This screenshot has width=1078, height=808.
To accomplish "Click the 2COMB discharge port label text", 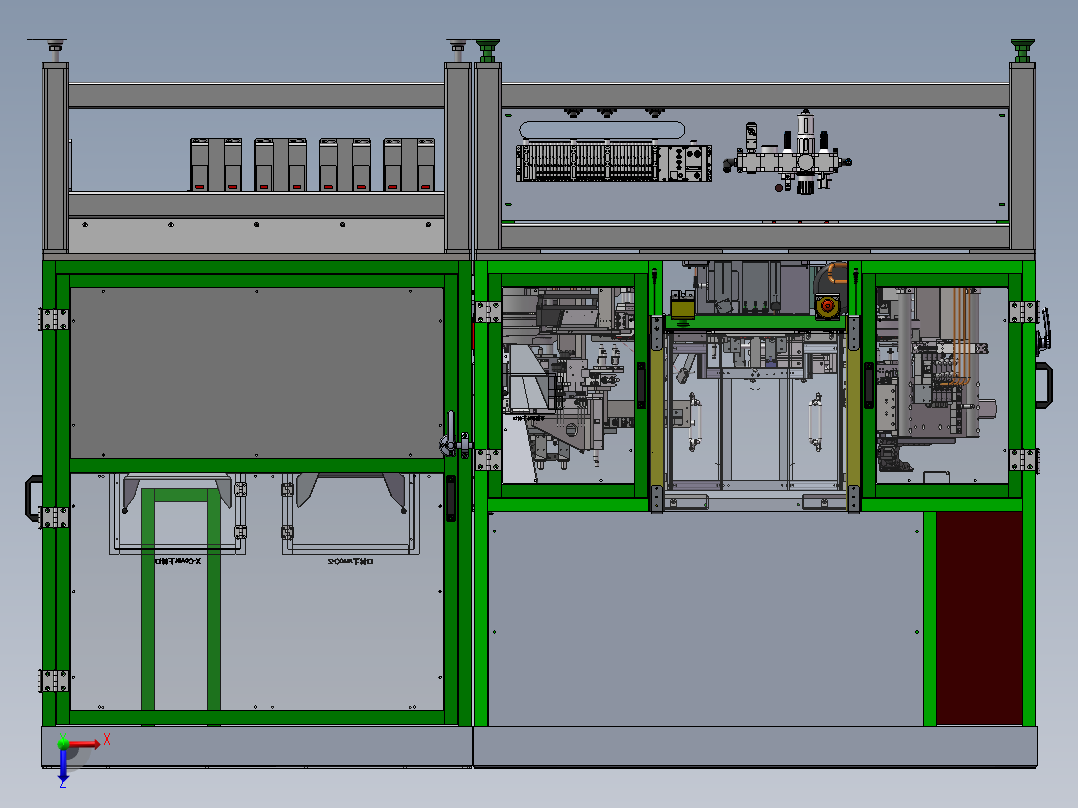I will [x=351, y=562].
